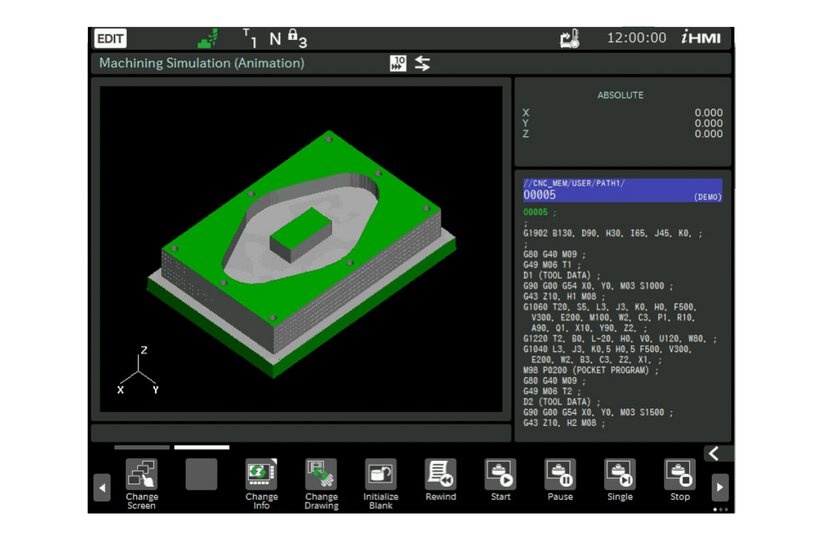Click the fast-forward speed 10 icon
This screenshot has width=822, height=540.
398,64
